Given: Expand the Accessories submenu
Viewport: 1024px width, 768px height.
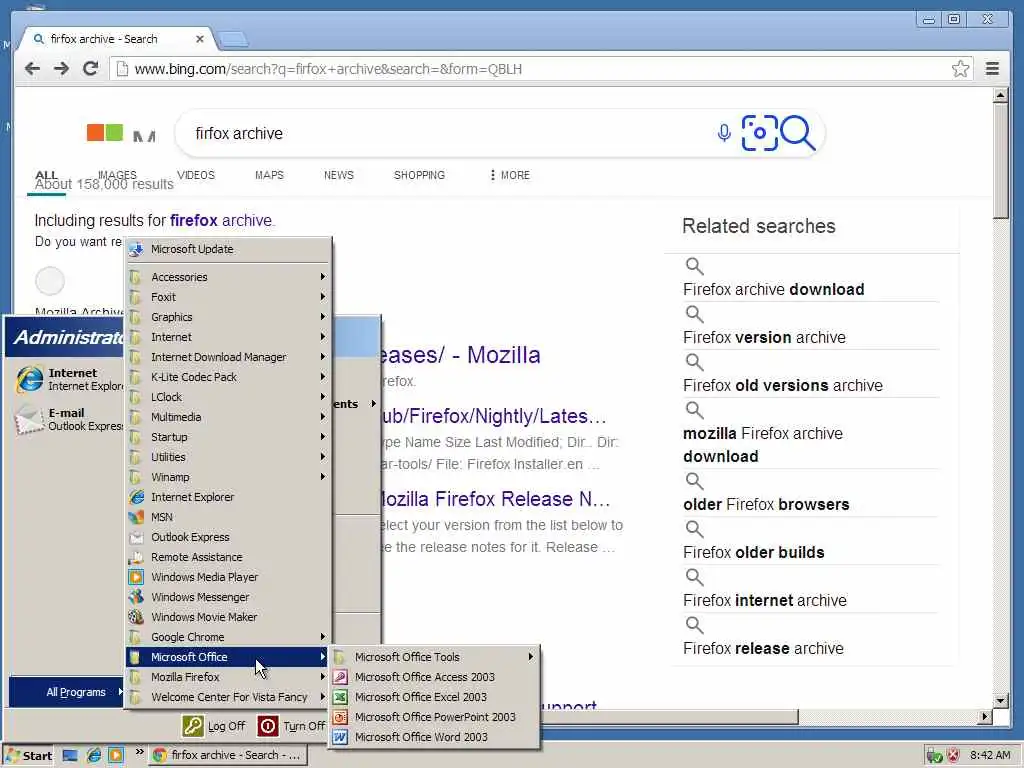Looking at the screenshot, I should pos(229,277).
